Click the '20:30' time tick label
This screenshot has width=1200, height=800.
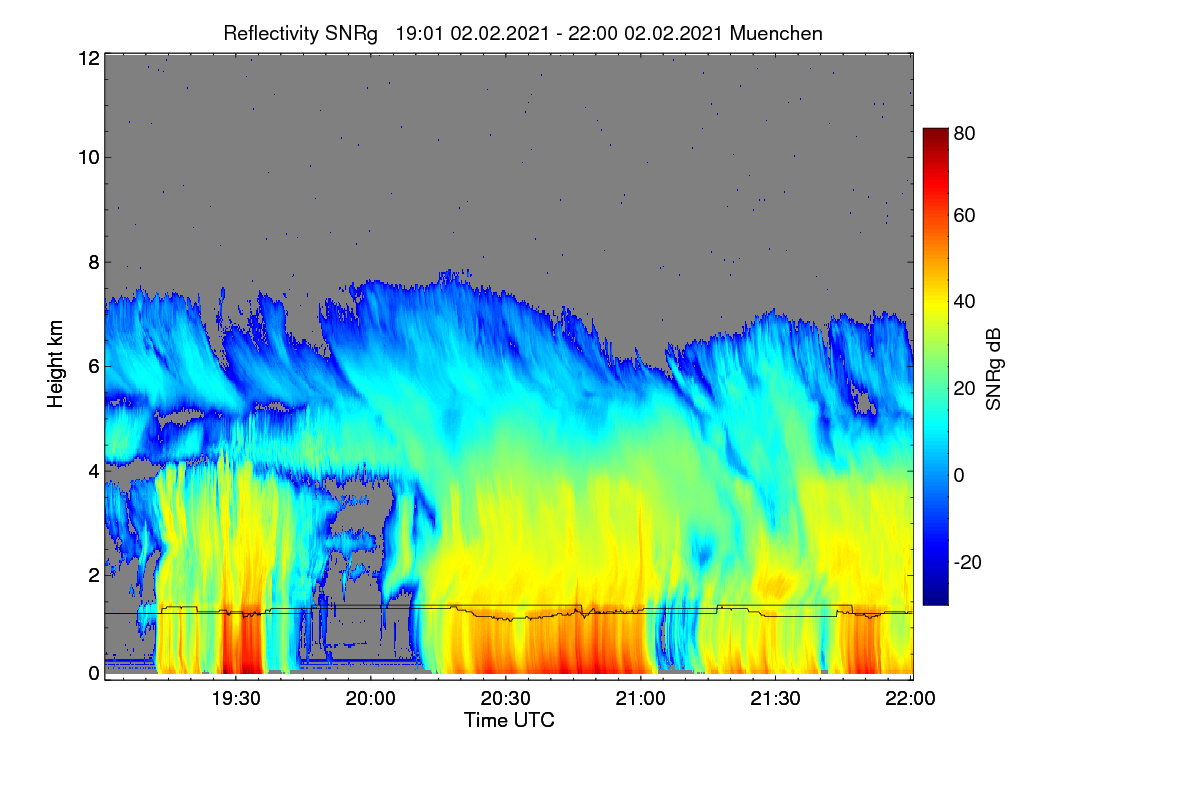506,699
